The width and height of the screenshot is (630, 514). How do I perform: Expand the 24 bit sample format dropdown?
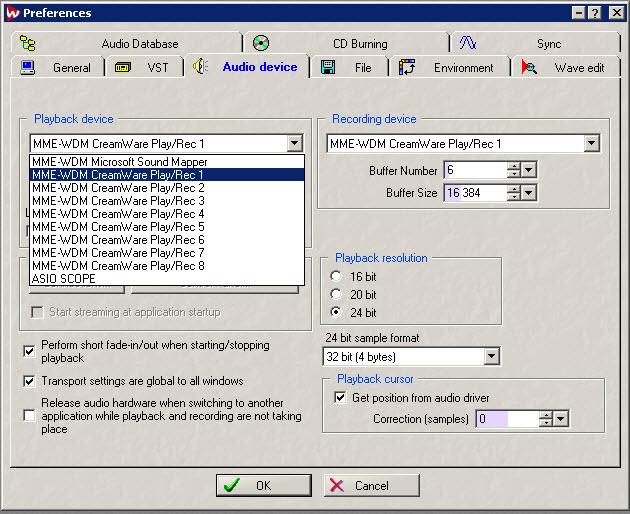[490, 356]
